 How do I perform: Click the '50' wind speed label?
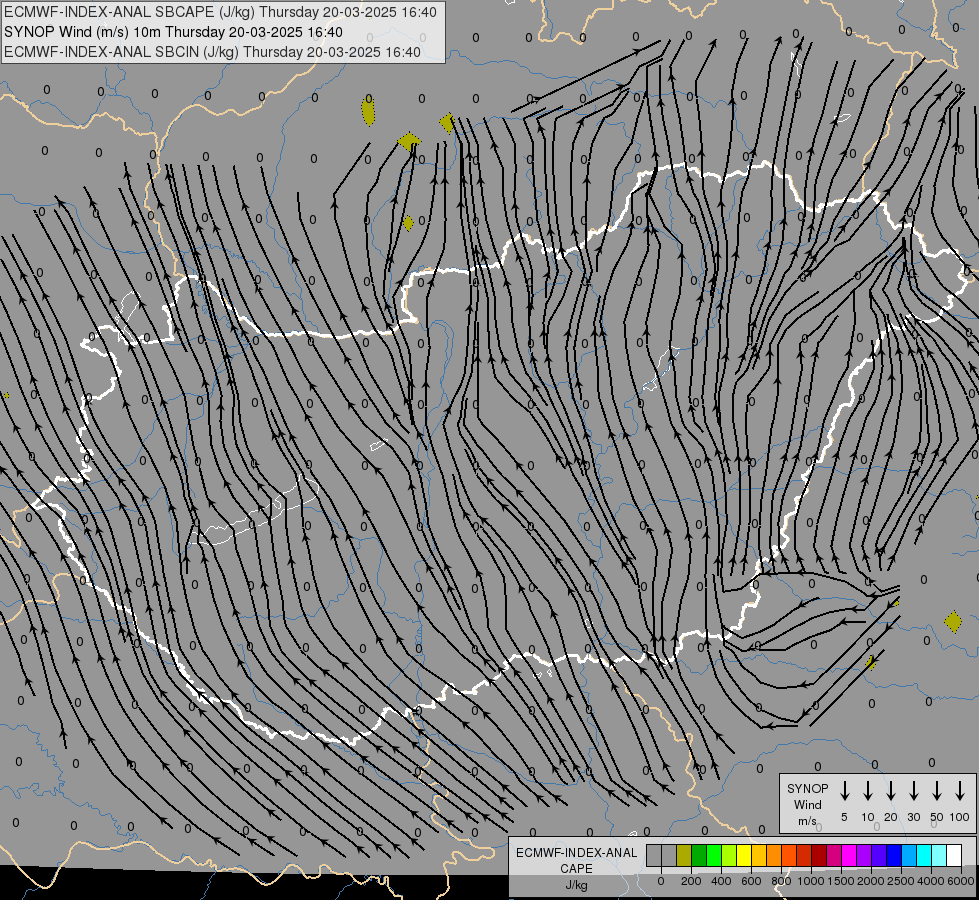[937, 817]
